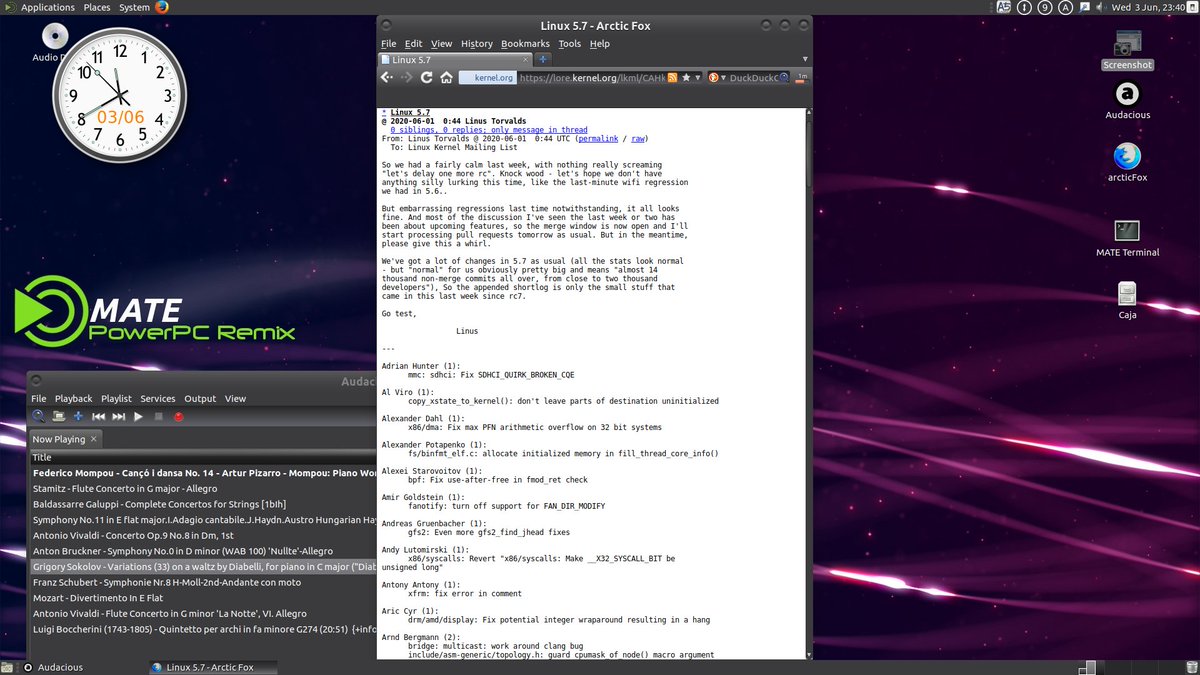Click the volume speaker icon in system tray
The image size is (1200, 675).
click(x=1099, y=7)
